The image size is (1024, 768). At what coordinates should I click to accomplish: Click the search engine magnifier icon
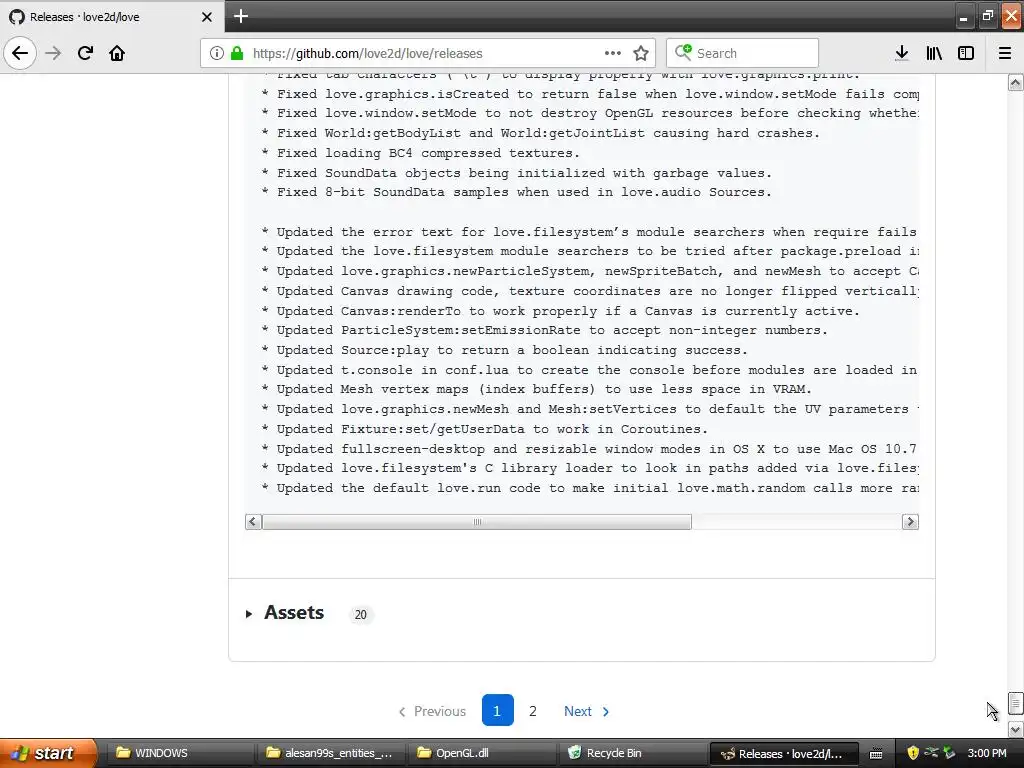pyautogui.click(x=682, y=52)
